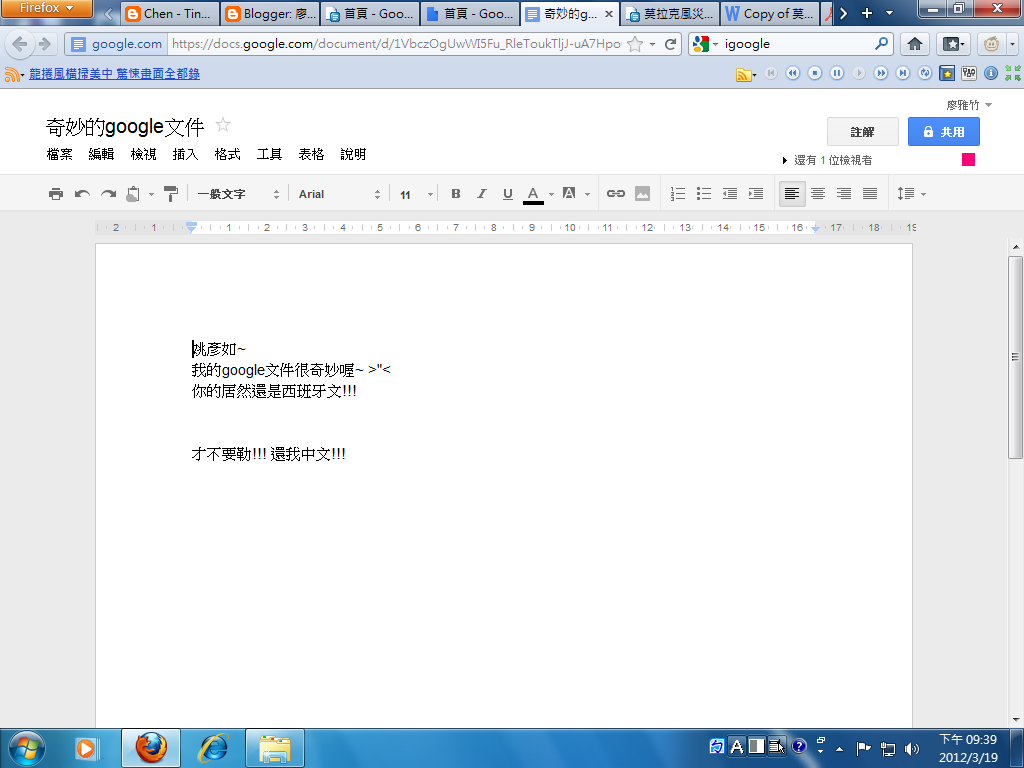Open the 格式 menu

pos(227,154)
